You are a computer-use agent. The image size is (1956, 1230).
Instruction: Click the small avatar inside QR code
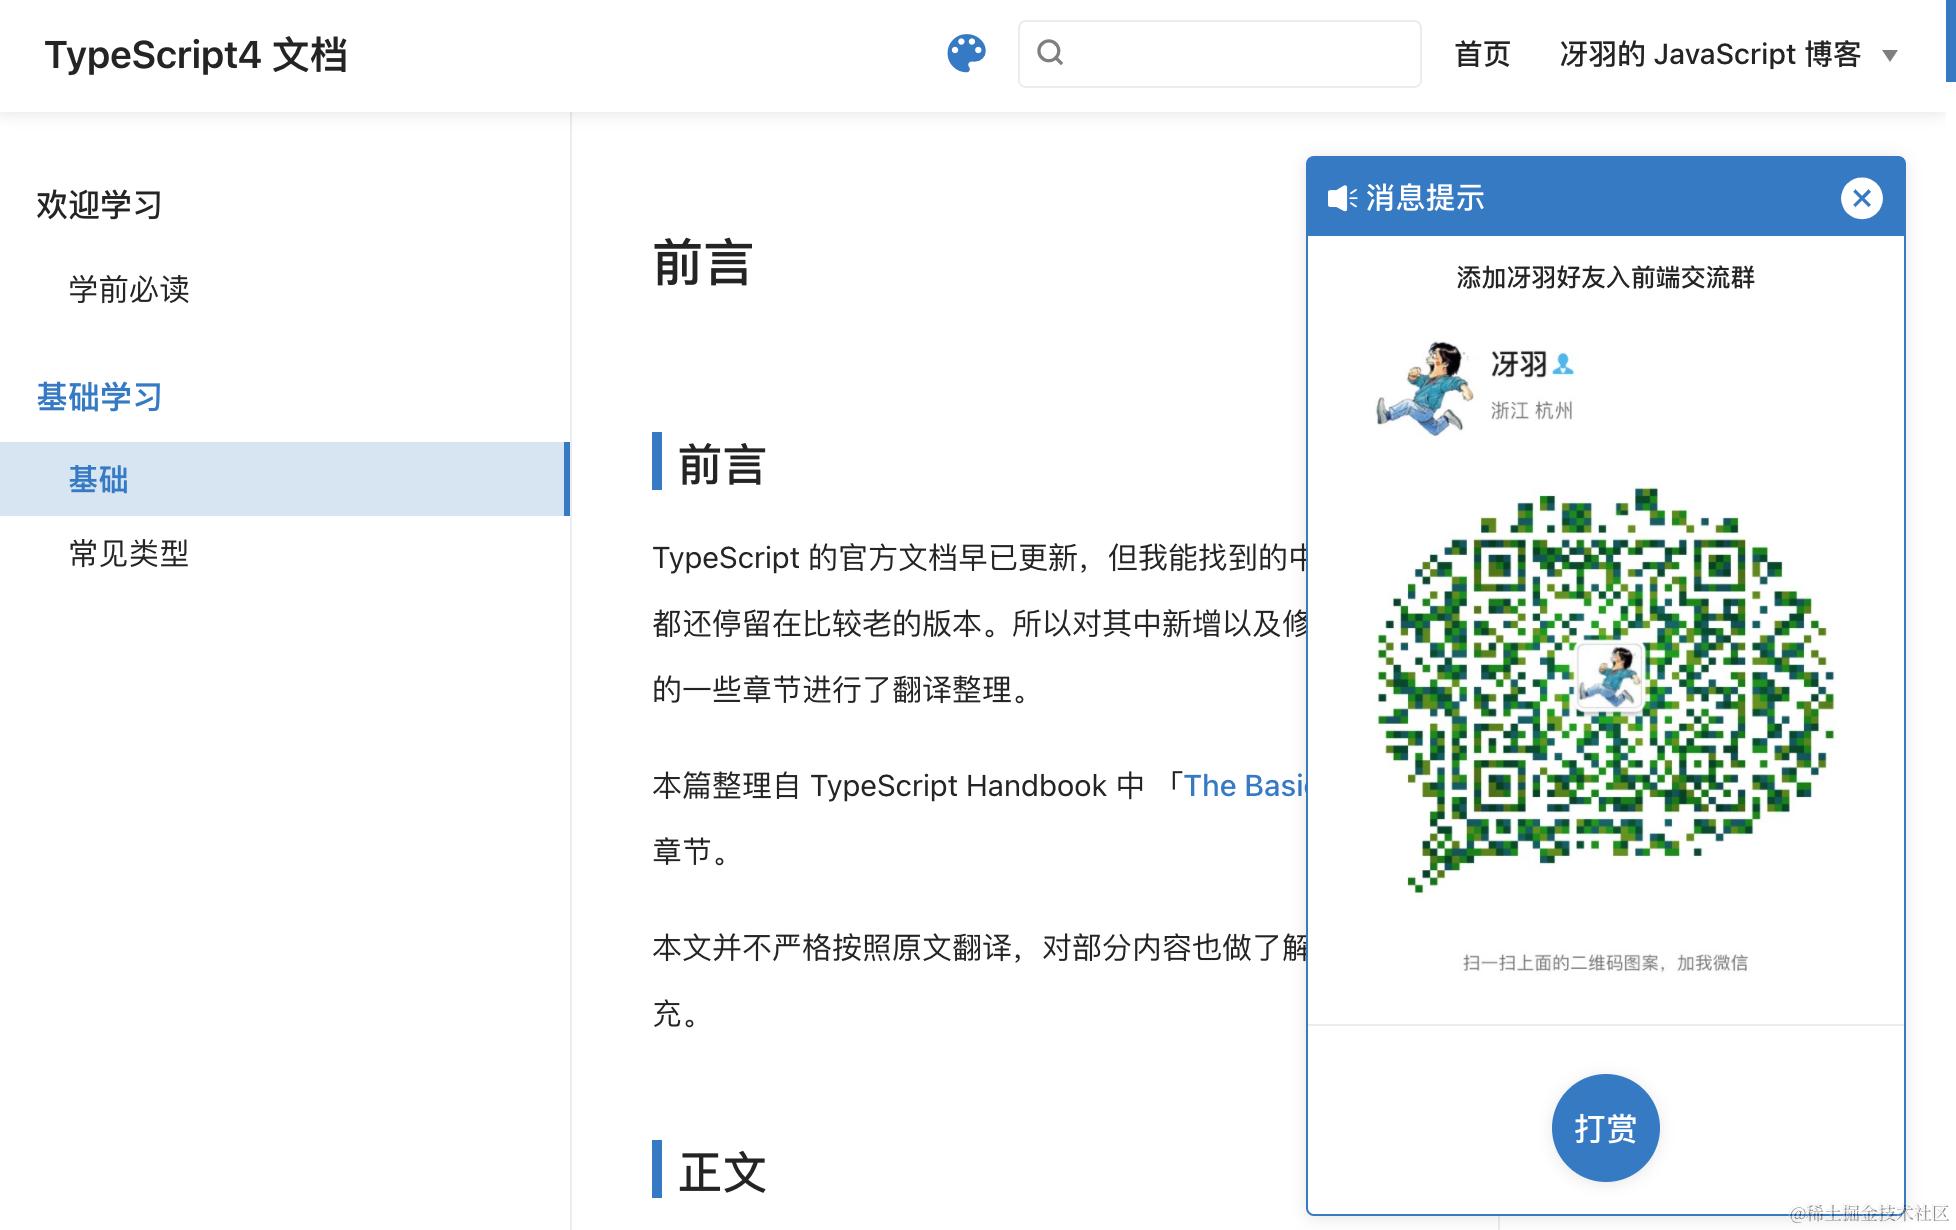pyautogui.click(x=1610, y=677)
